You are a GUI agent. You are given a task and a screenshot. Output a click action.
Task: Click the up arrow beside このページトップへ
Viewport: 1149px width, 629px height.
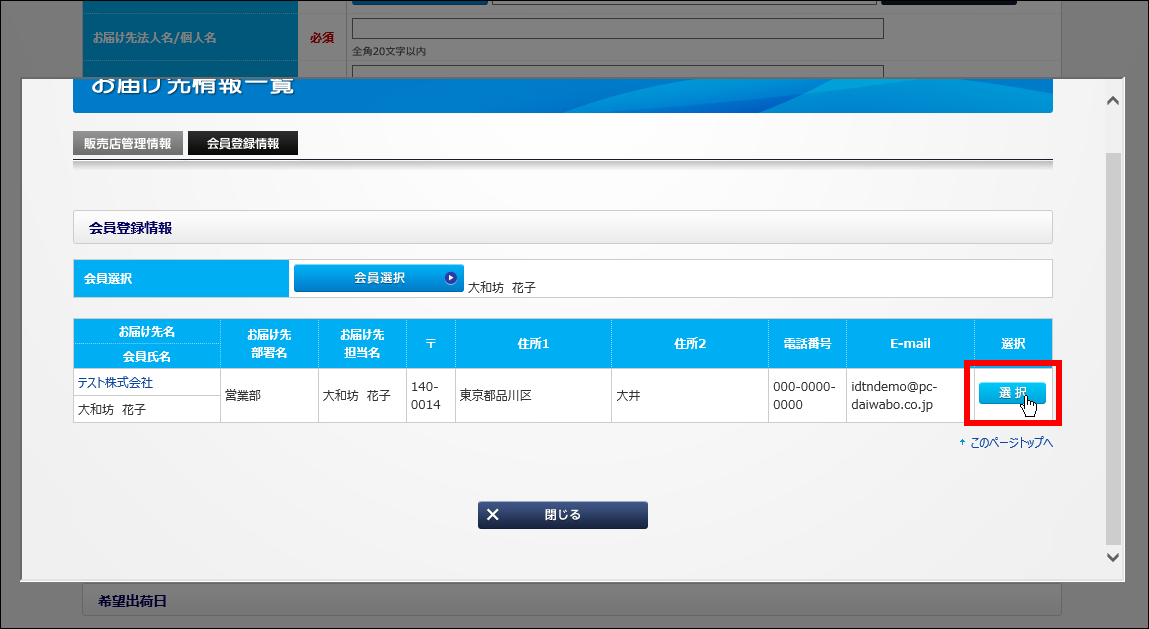pyautogui.click(x=962, y=442)
